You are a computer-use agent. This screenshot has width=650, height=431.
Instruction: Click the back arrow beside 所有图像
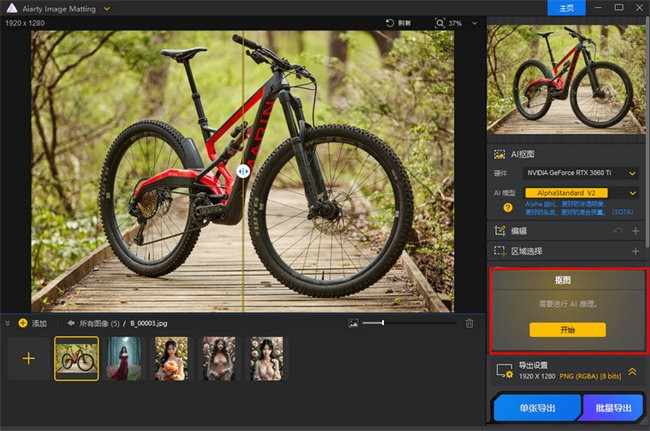[70, 323]
